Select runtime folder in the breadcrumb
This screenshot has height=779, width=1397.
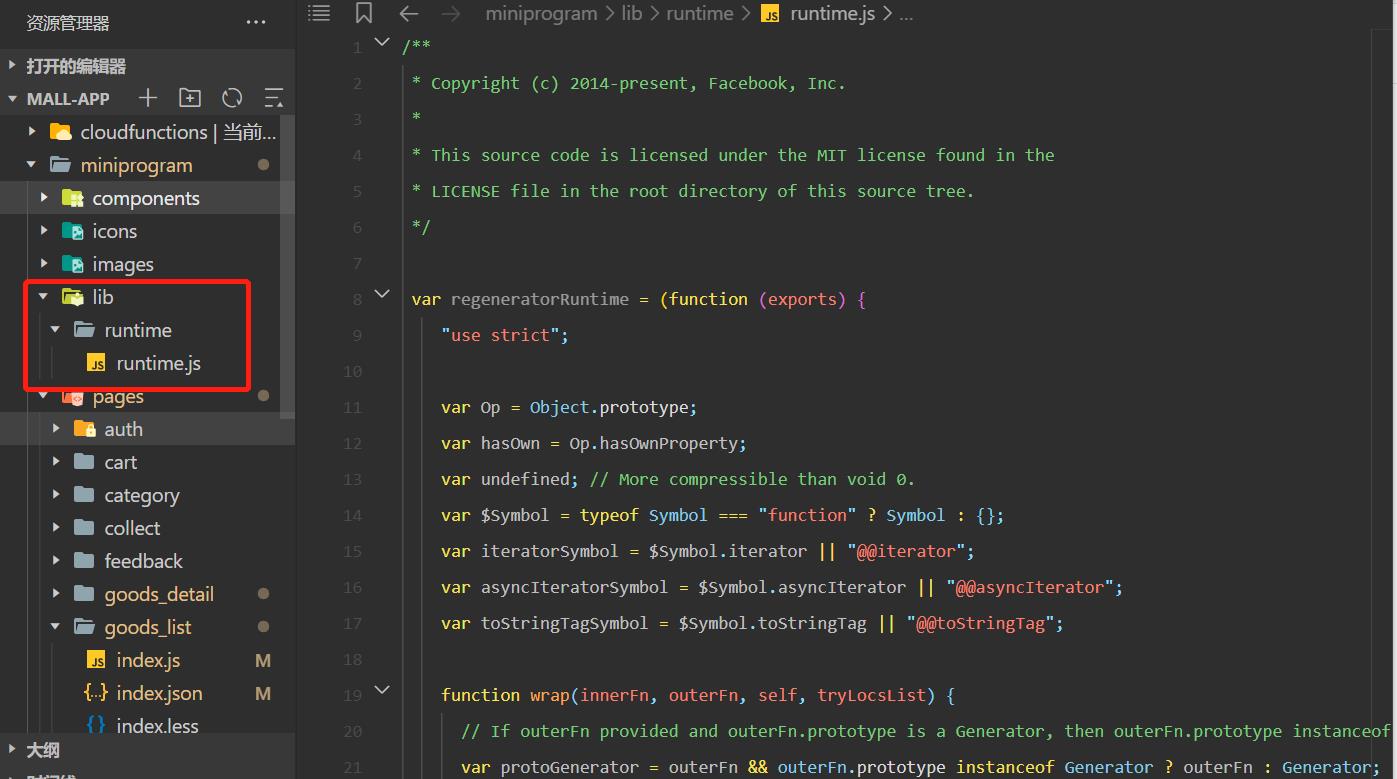pos(699,14)
